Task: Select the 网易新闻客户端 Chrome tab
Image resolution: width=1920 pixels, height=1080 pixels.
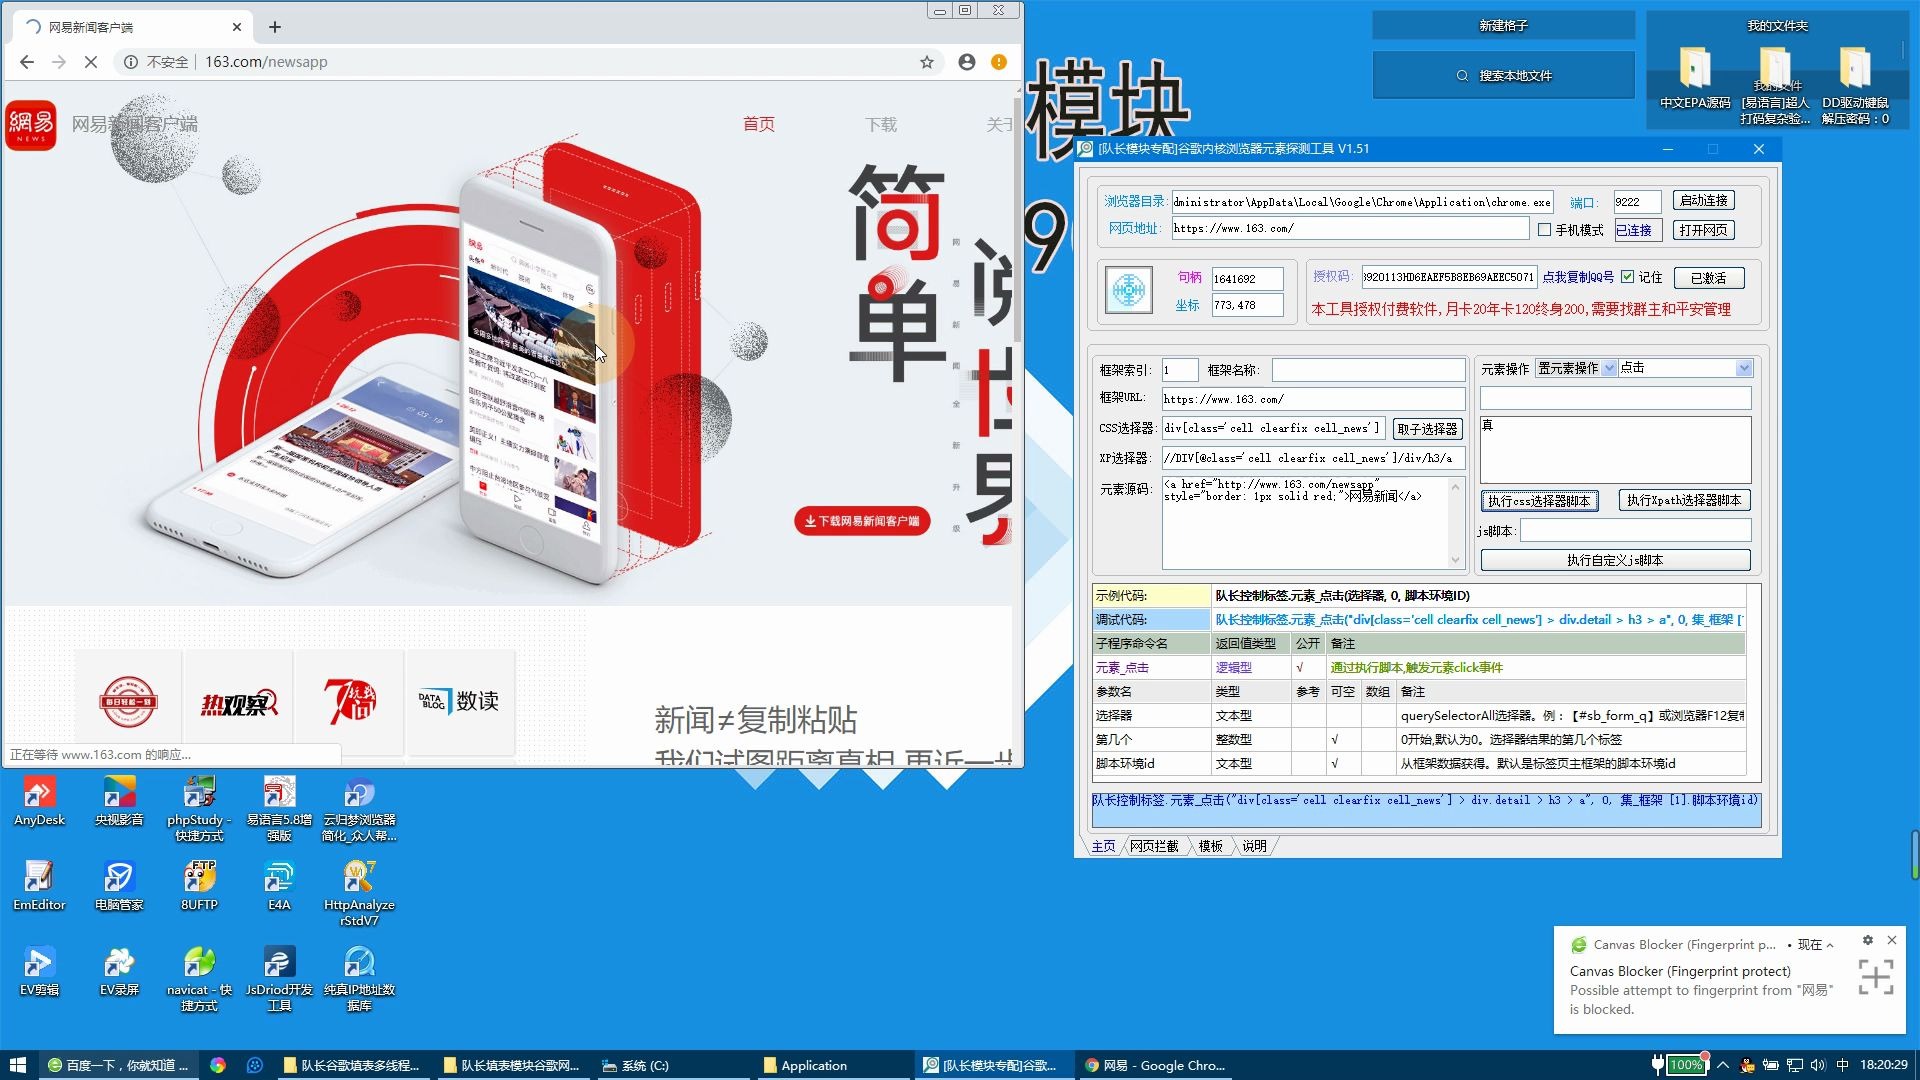Action: click(x=130, y=27)
